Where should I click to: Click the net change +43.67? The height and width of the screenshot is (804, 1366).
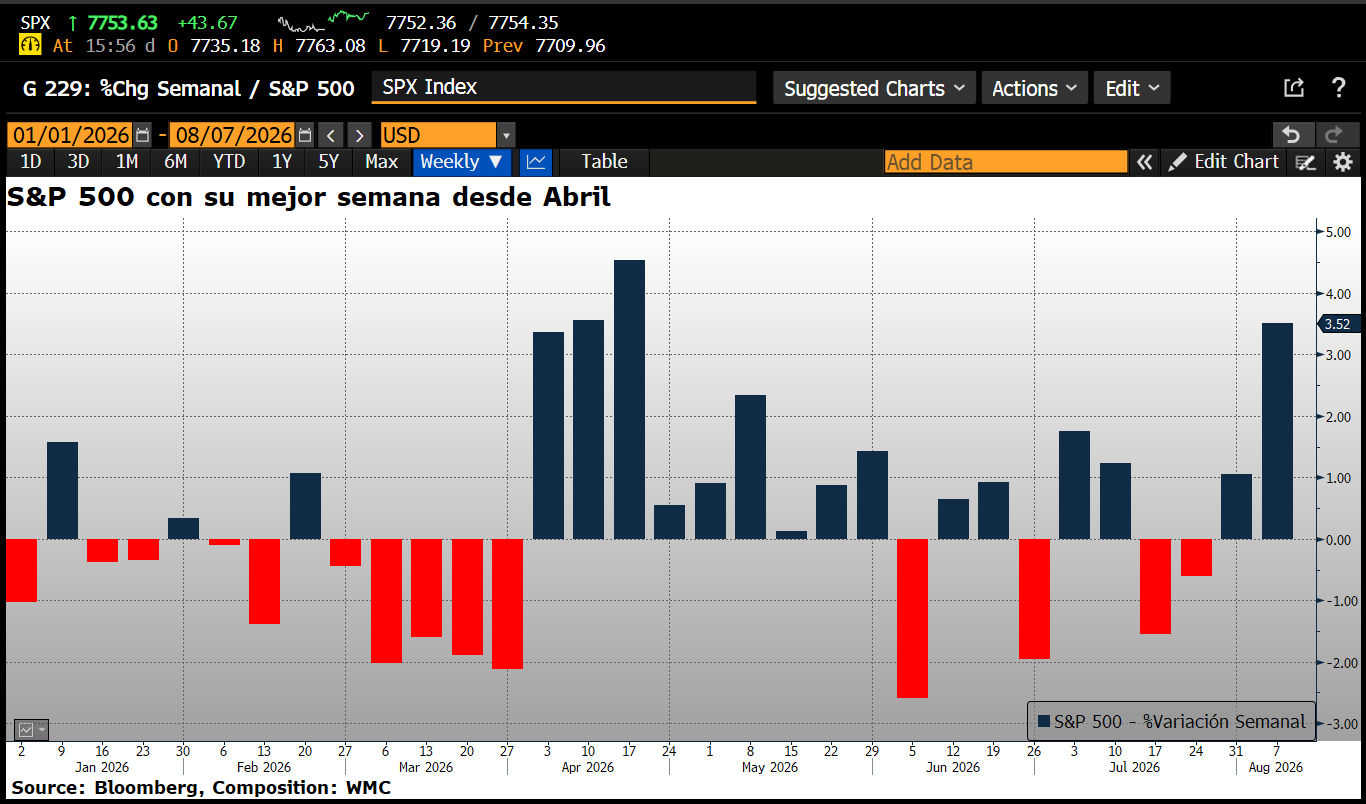(x=207, y=23)
